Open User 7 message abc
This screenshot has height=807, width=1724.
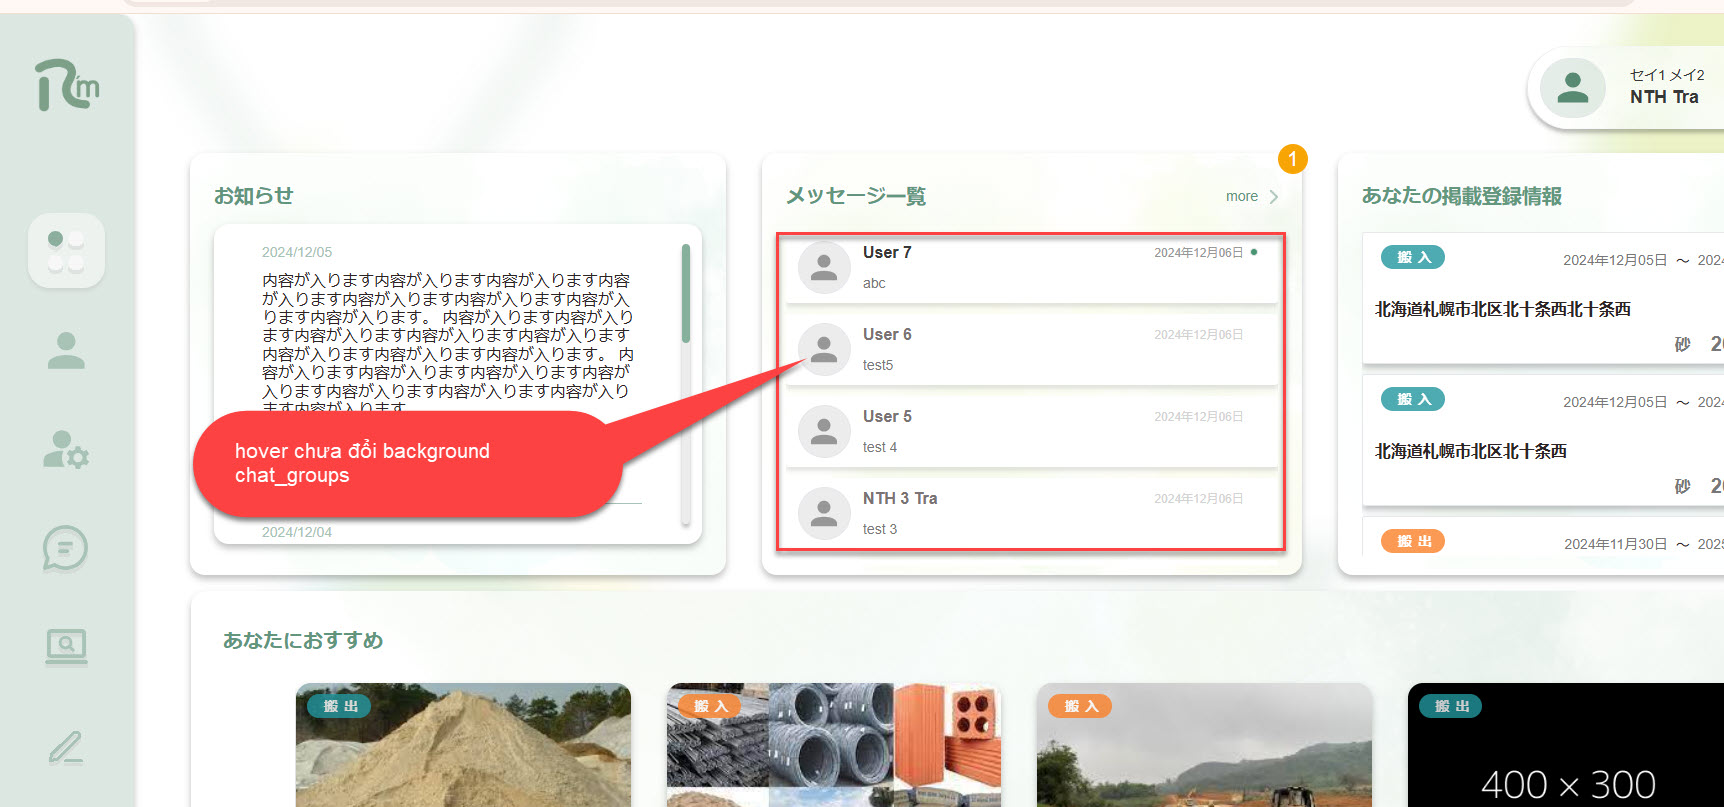(1030, 268)
